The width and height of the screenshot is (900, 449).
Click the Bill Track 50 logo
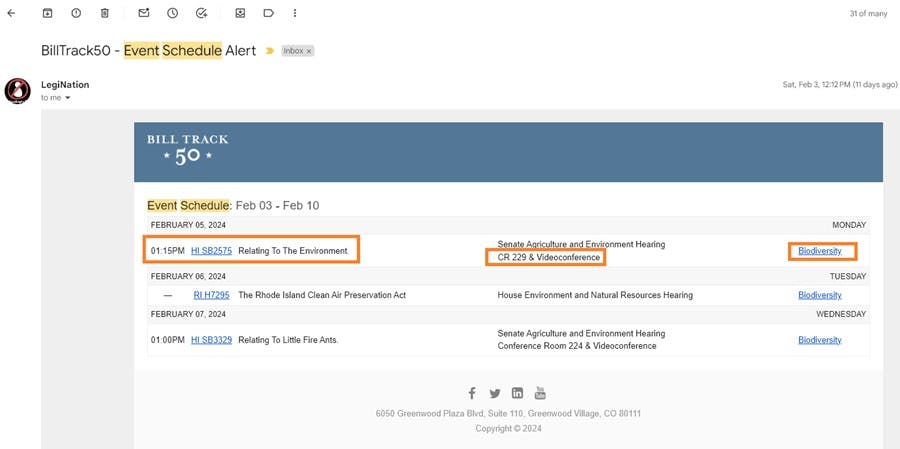click(188, 150)
